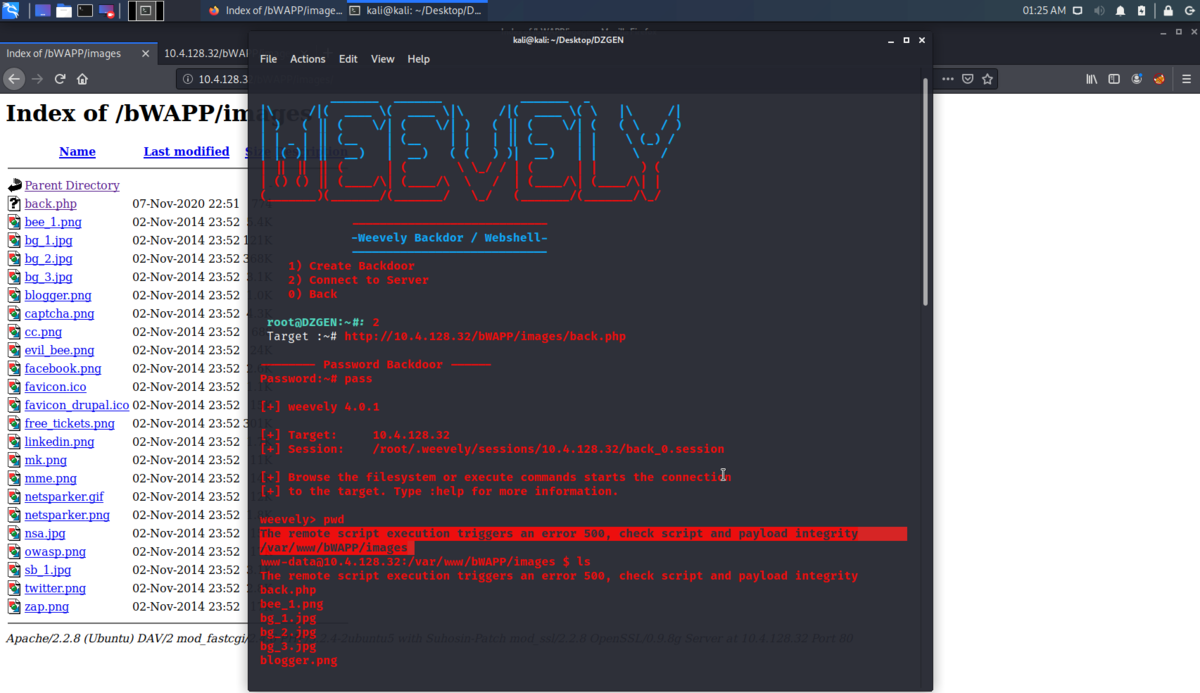Sort listing by Last modified
Screen dimensions: 1200x693
(186, 152)
